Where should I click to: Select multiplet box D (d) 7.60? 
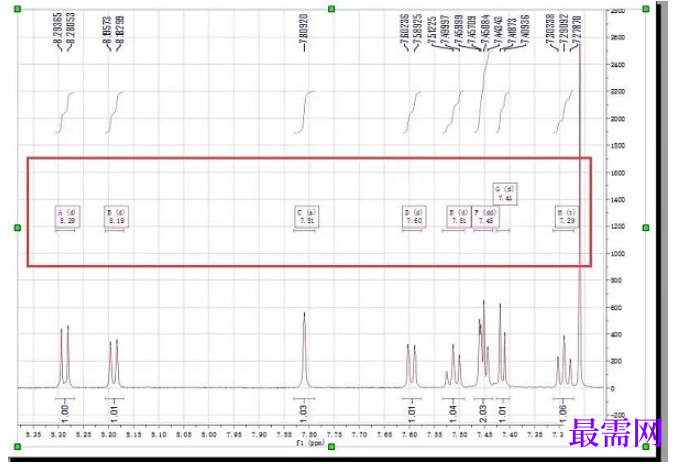point(414,216)
